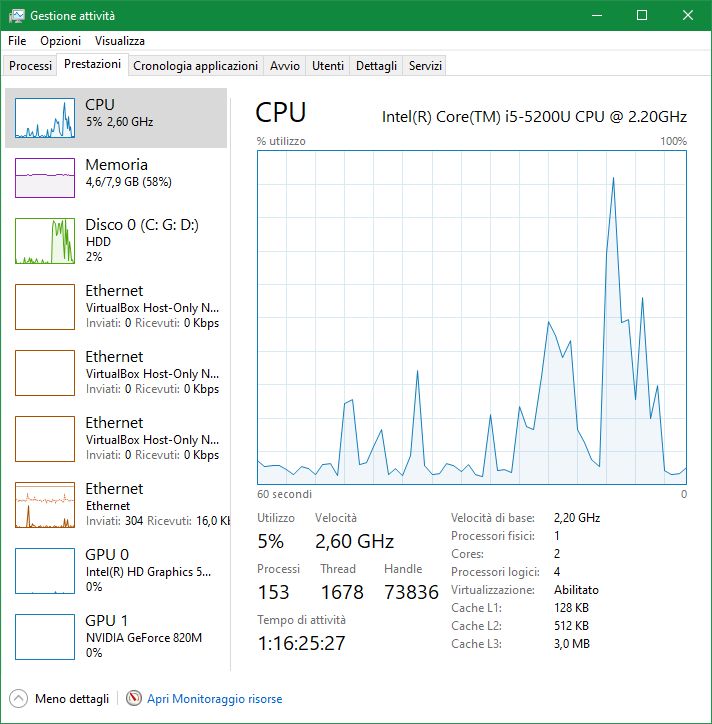This screenshot has height=724, width=712.
Task: Click the main CPU utilization chart
Action: coord(472,317)
